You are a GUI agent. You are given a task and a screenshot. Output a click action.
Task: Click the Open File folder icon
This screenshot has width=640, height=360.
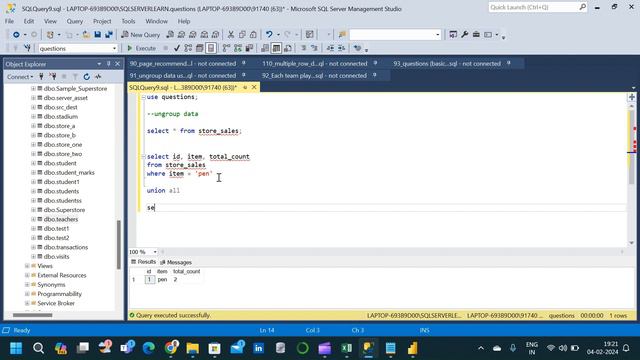point(86,35)
